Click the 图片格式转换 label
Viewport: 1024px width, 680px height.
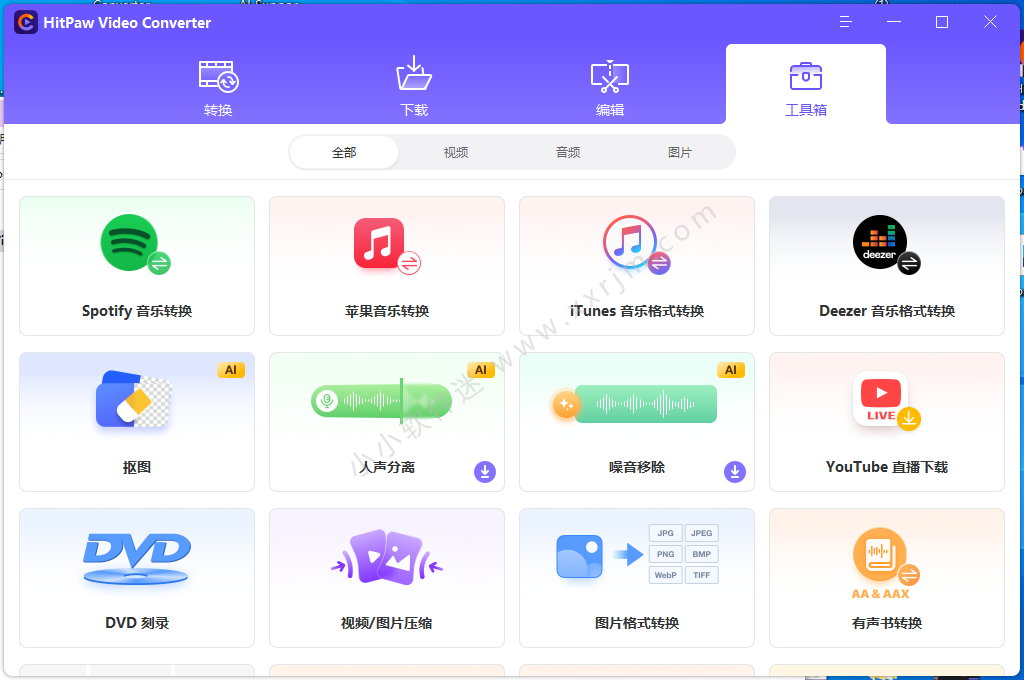637,623
